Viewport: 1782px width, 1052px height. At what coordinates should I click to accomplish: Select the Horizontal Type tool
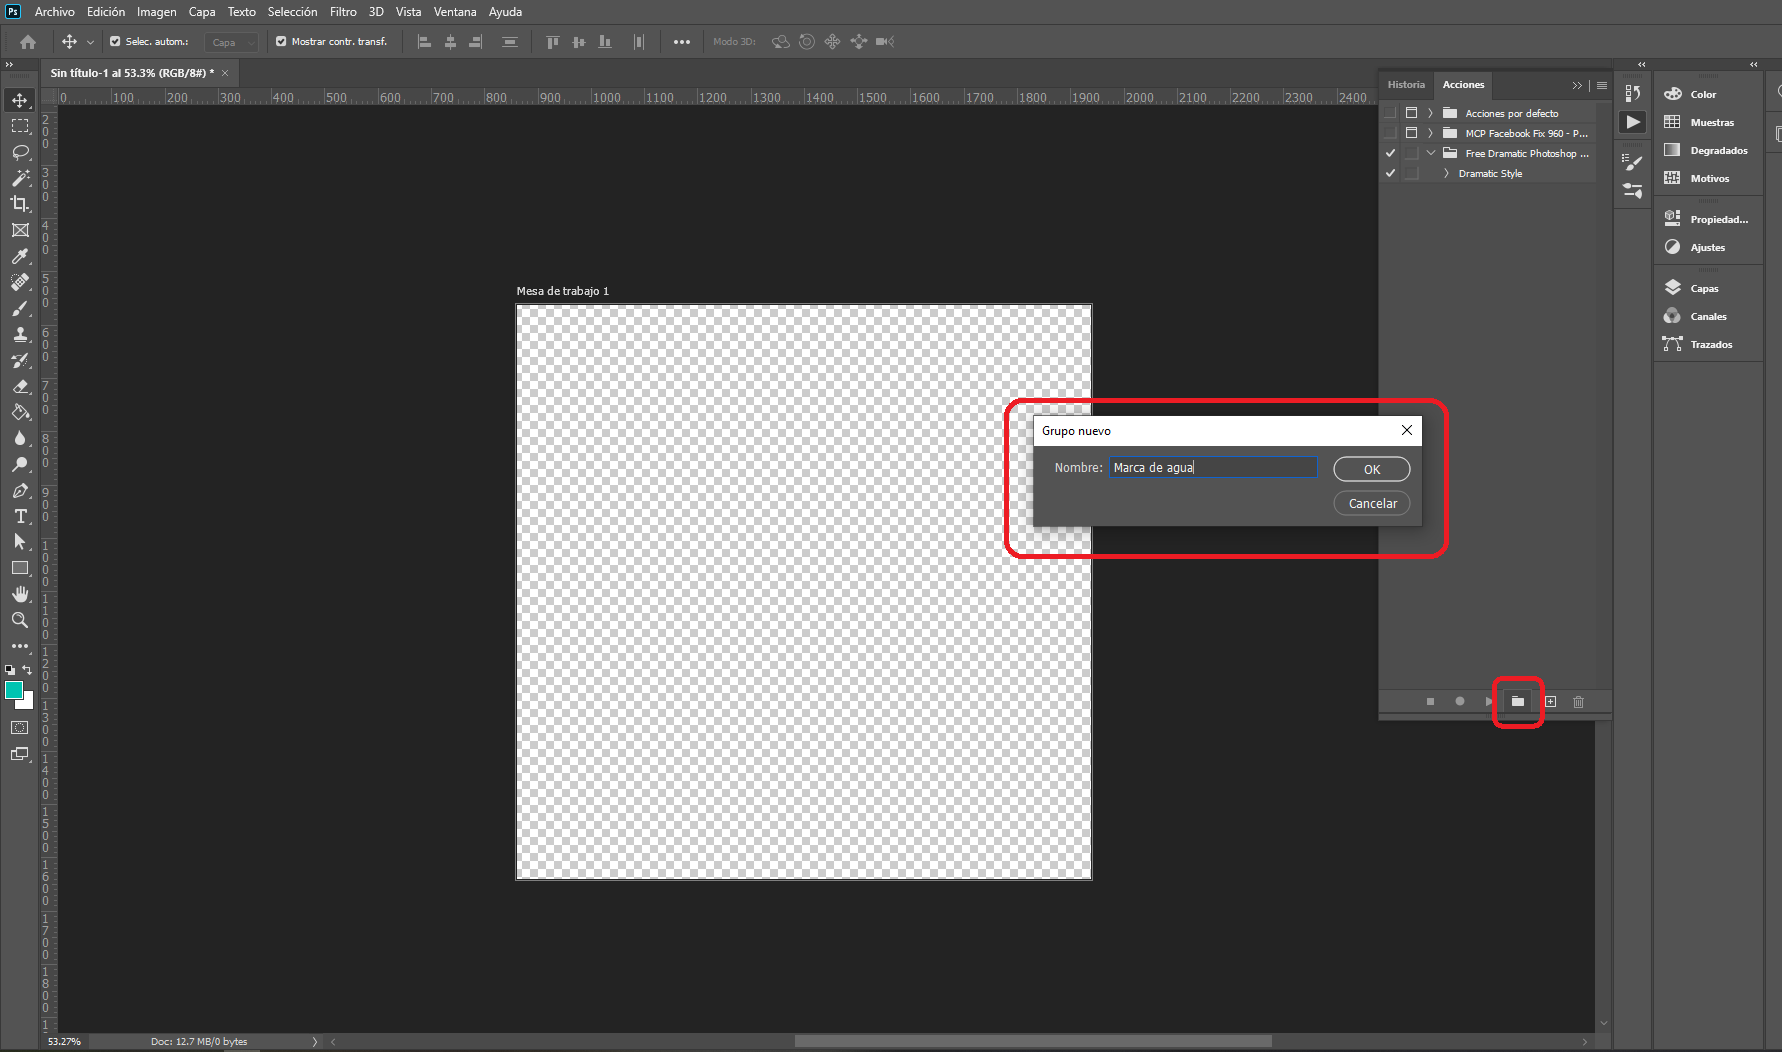click(20, 516)
